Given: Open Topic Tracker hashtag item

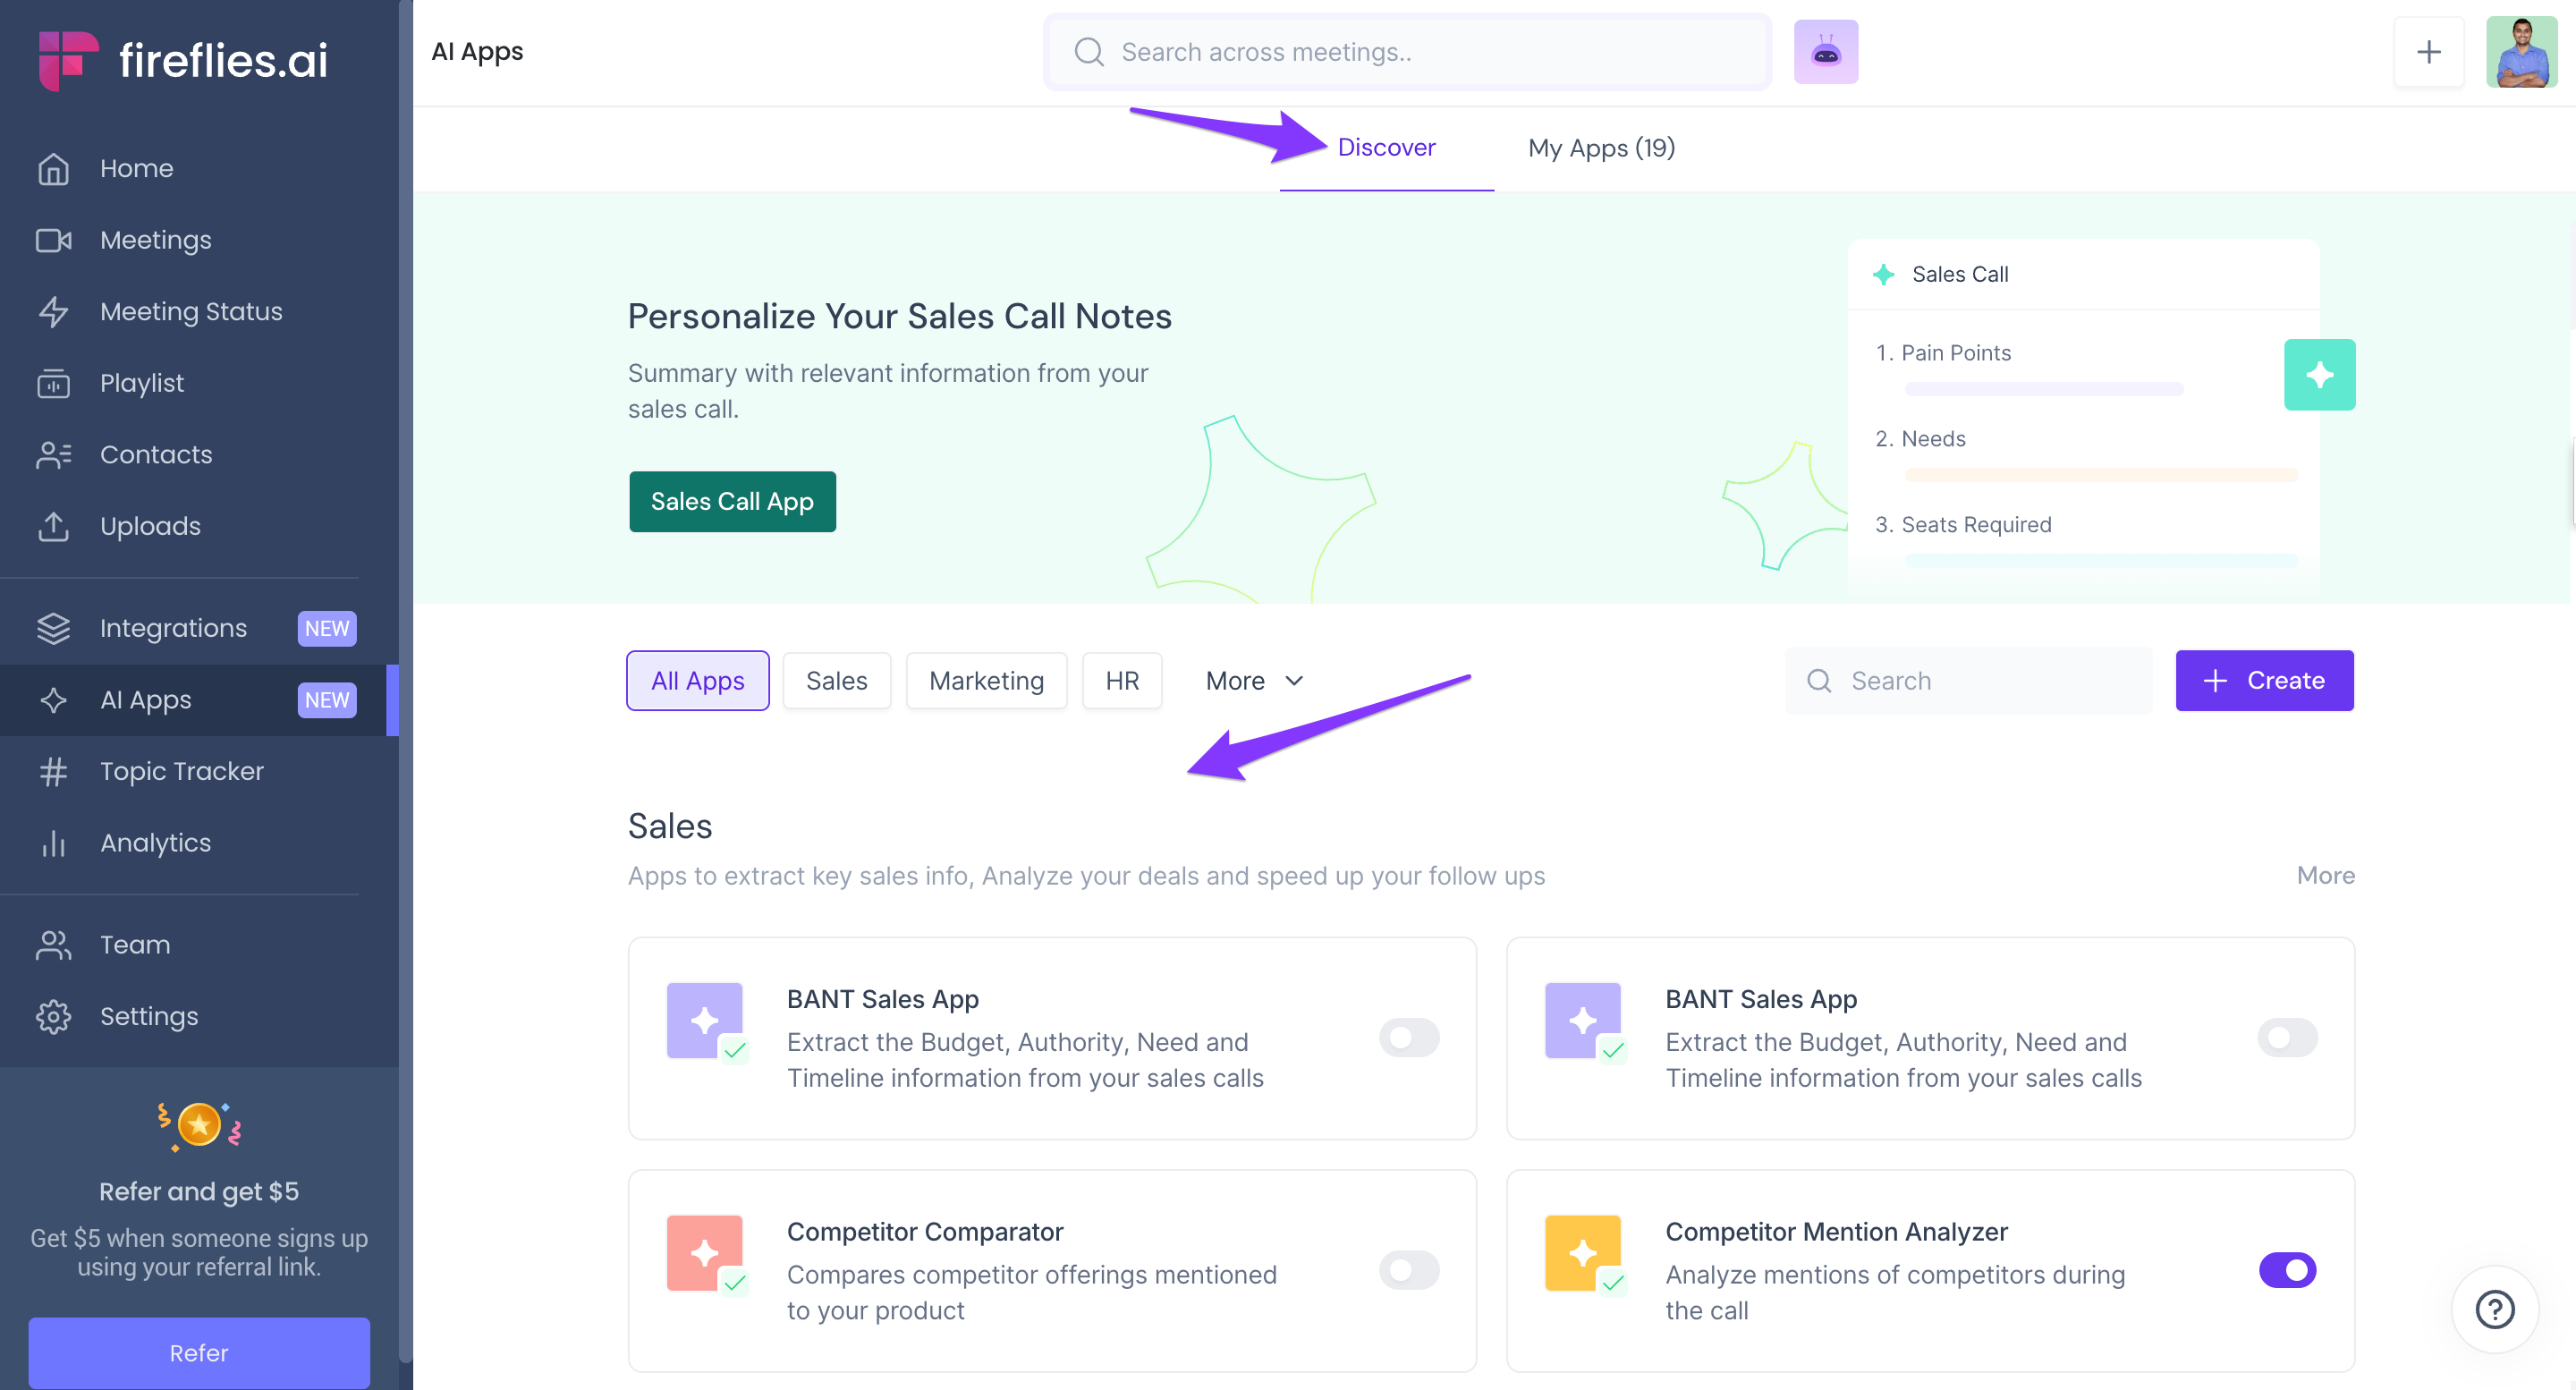Looking at the screenshot, I should [181, 771].
